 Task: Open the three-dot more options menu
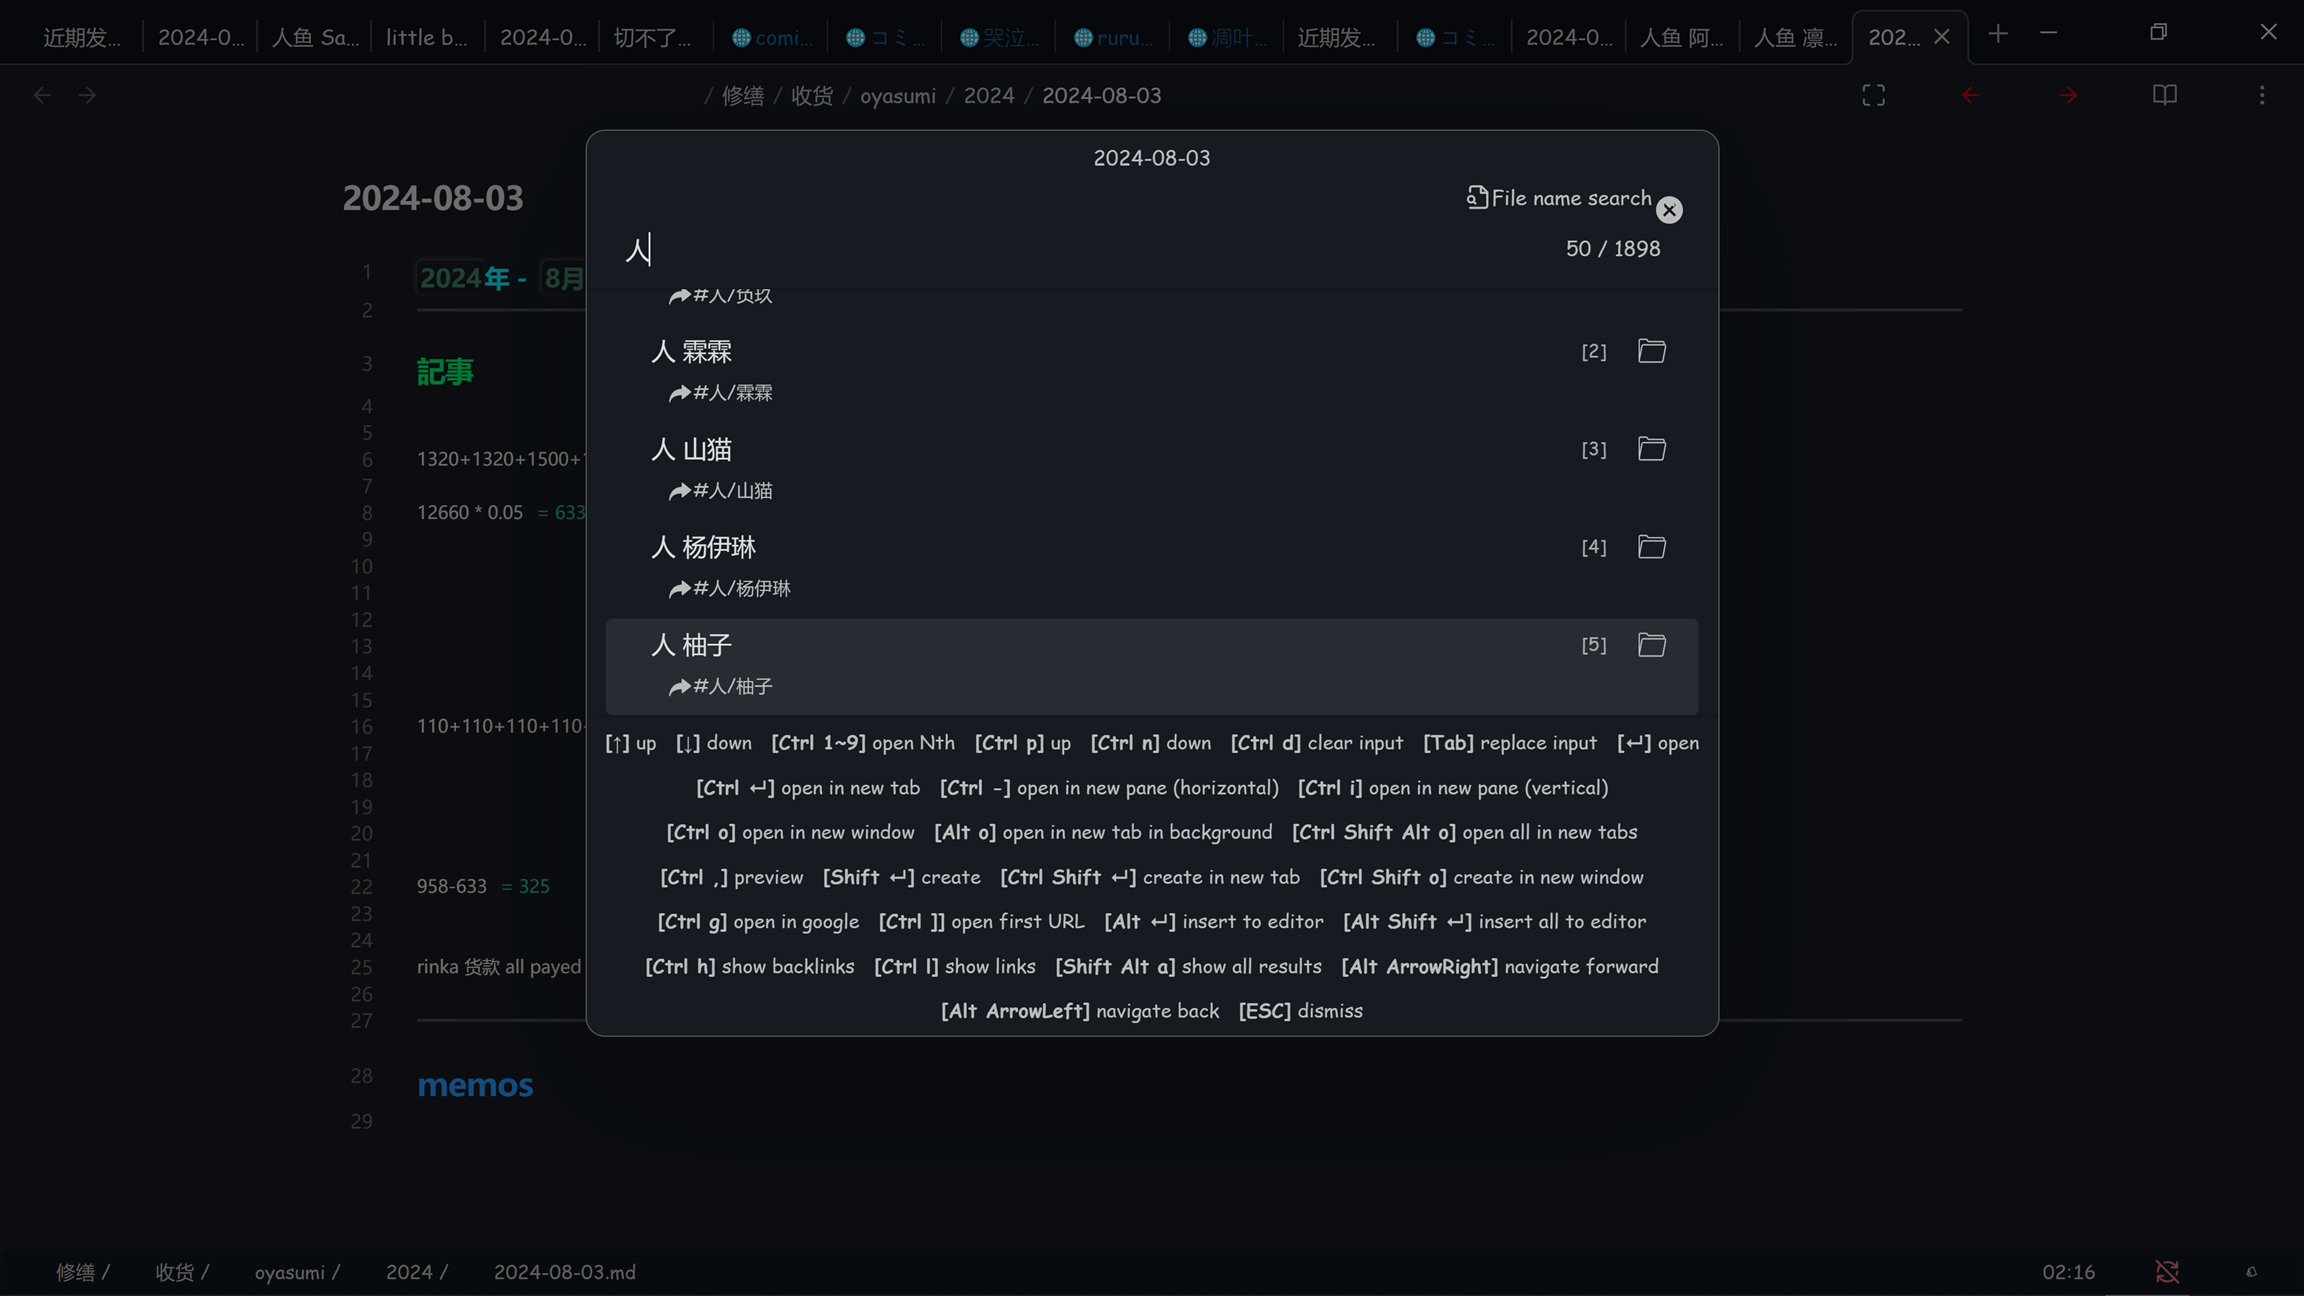(2262, 95)
